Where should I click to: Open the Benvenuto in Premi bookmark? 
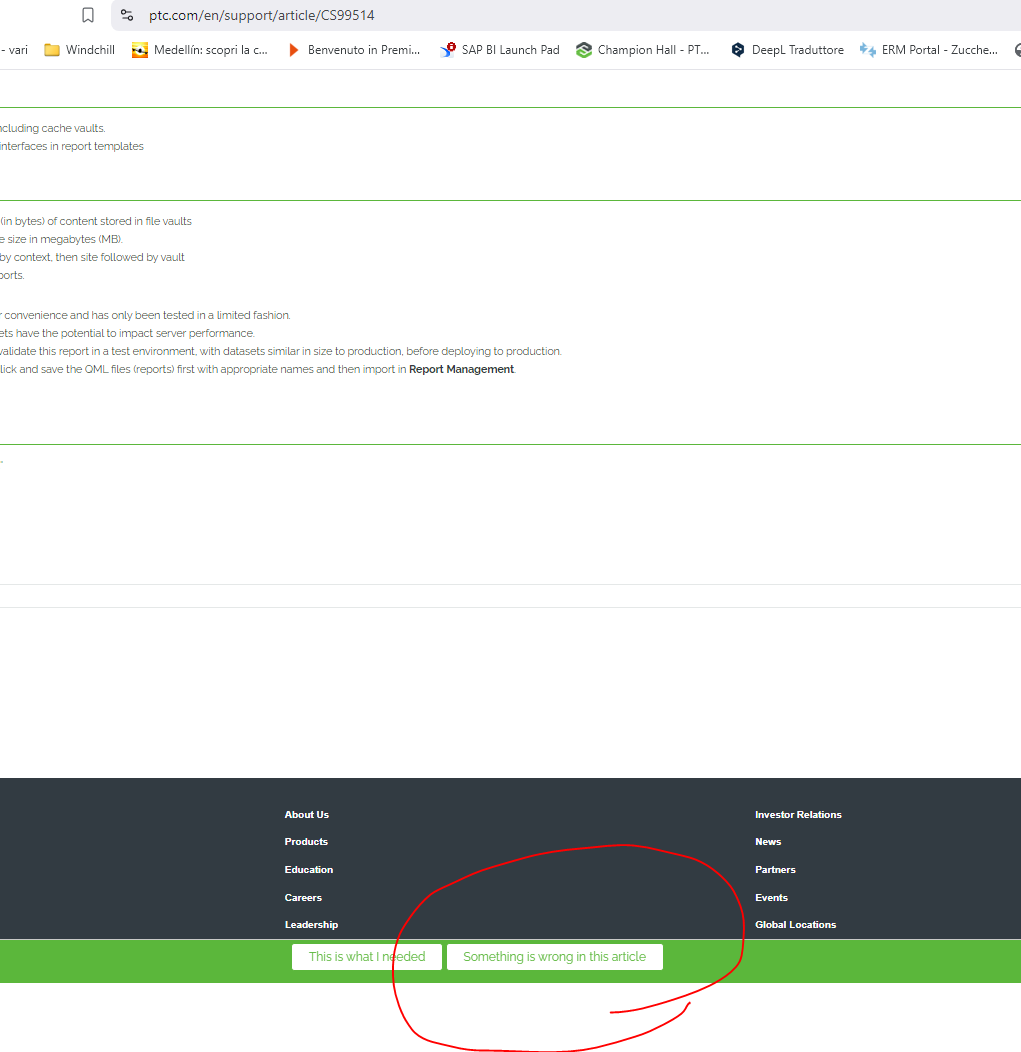coord(354,49)
